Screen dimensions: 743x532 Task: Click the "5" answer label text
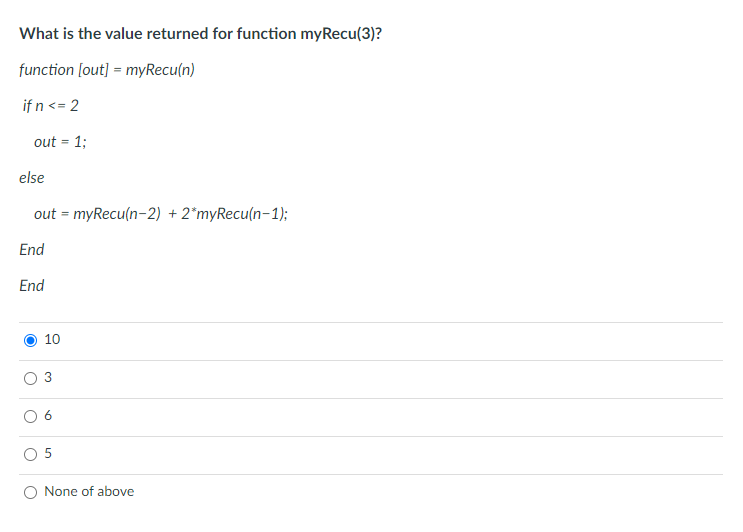tap(48, 453)
